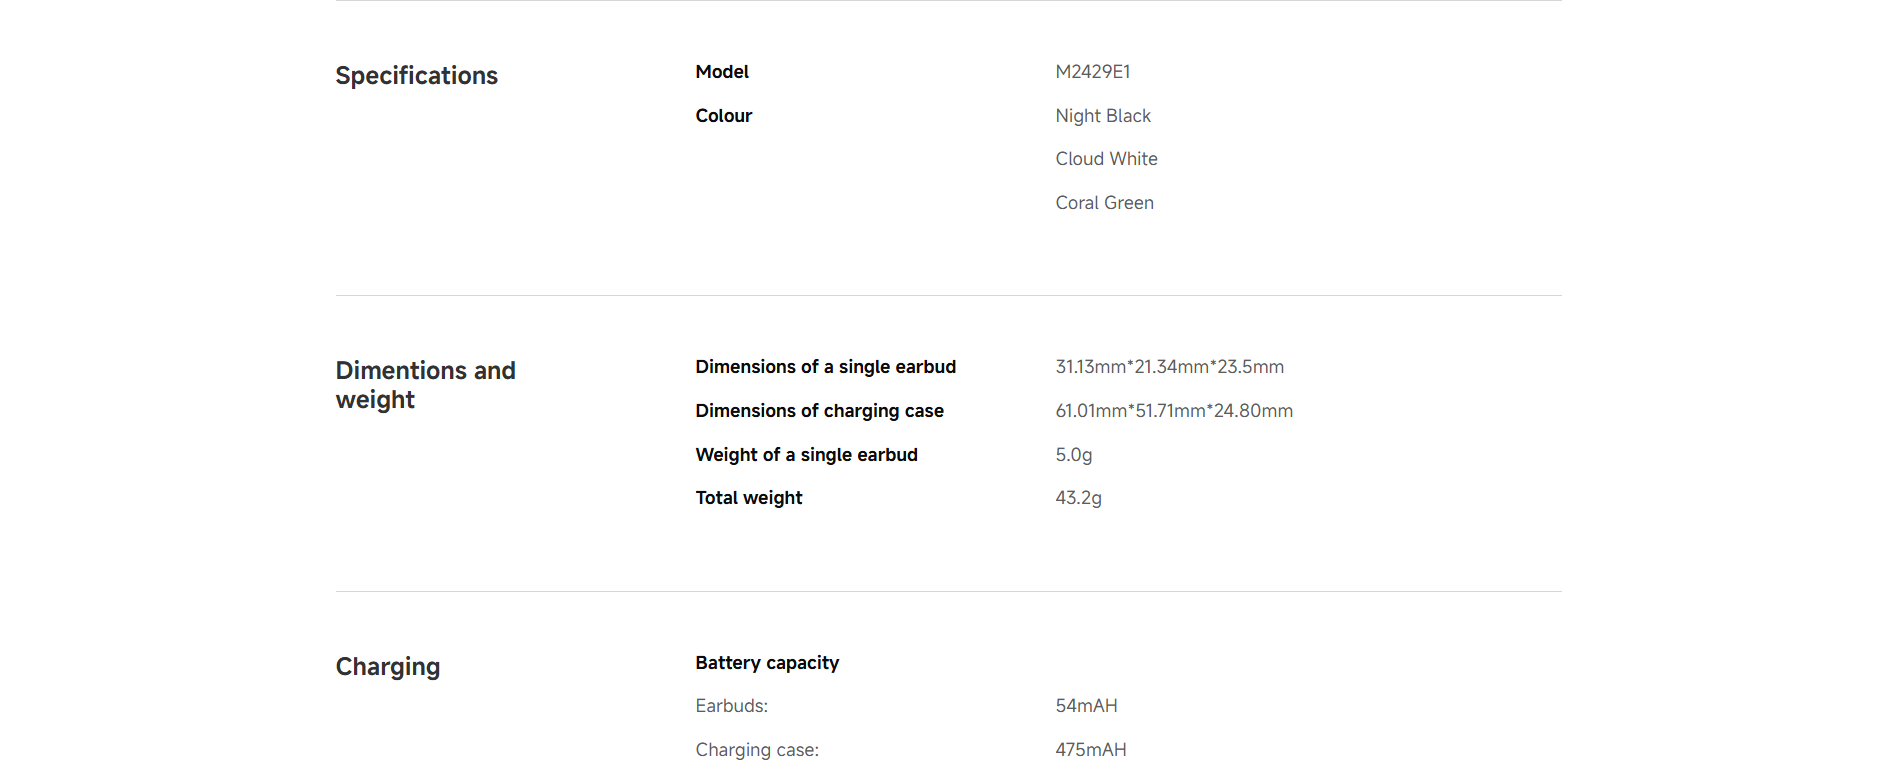
Task: Click the M2429E1 model number
Action: [1093, 72]
